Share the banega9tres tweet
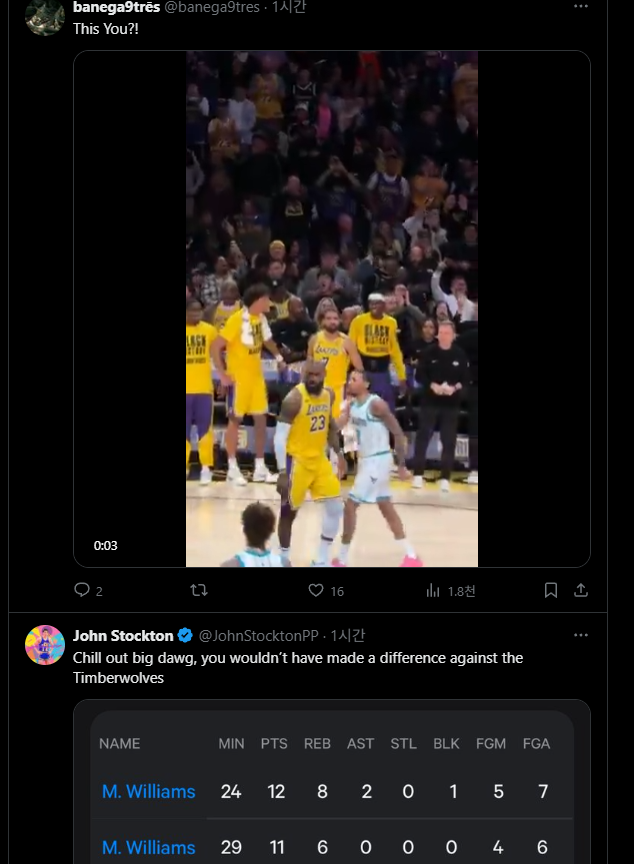This screenshot has height=864, width=634. coord(580,591)
